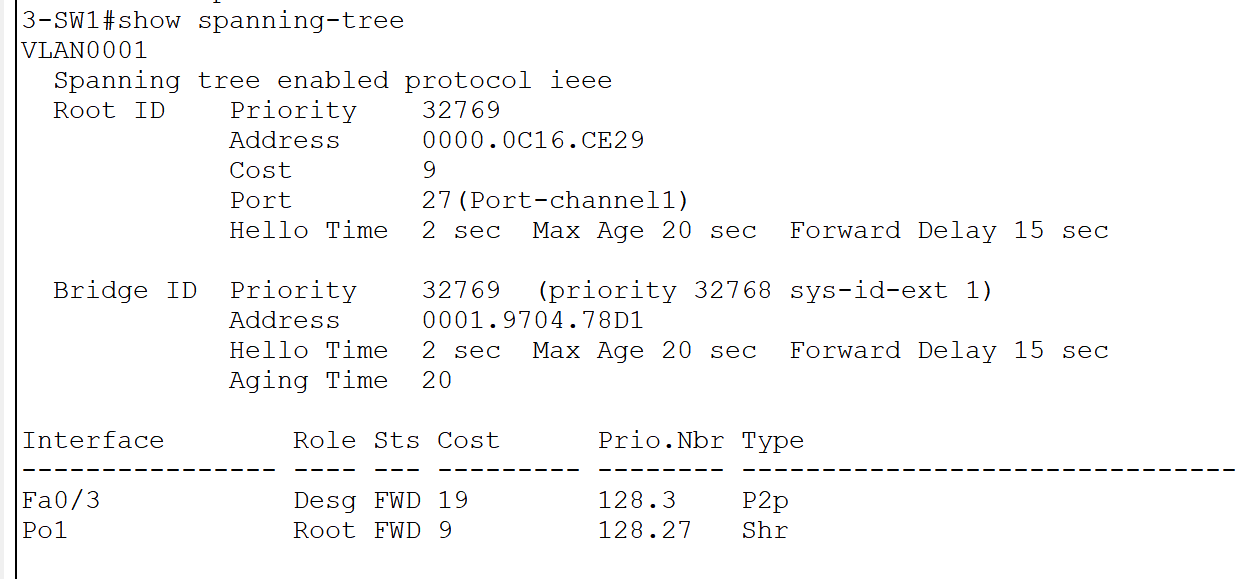This screenshot has height=579, width=1235.
Task: Select the Root ID priority value 32769
Action: [461, 110]
